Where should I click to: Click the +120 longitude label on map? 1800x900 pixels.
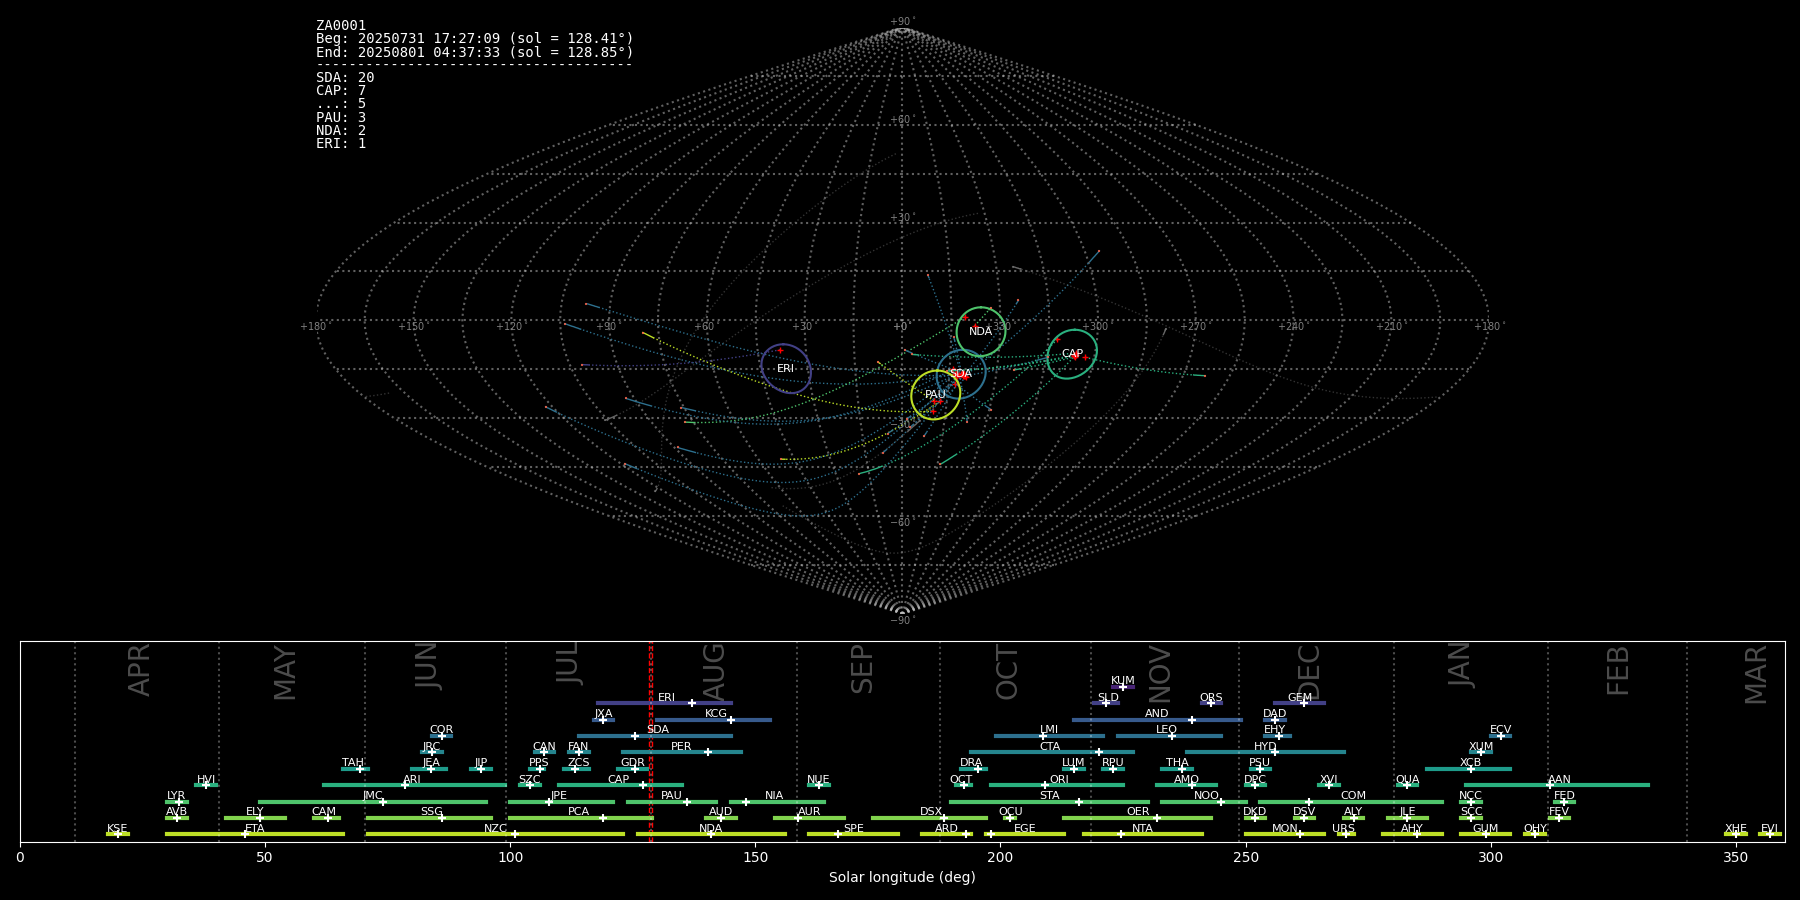tap(509, 327)
